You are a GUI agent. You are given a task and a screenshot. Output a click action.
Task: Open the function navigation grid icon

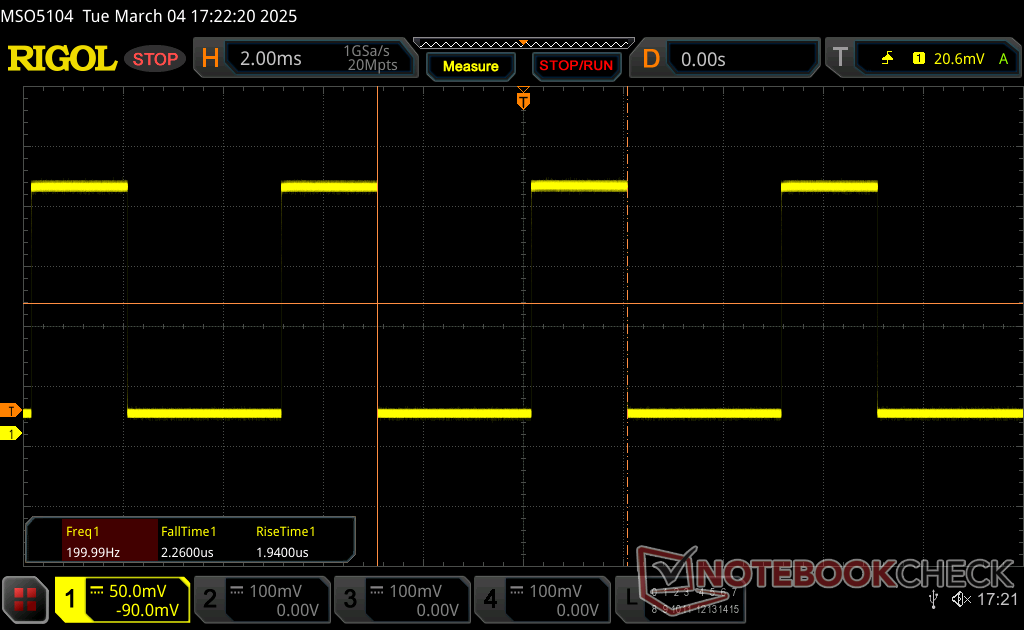26,599
